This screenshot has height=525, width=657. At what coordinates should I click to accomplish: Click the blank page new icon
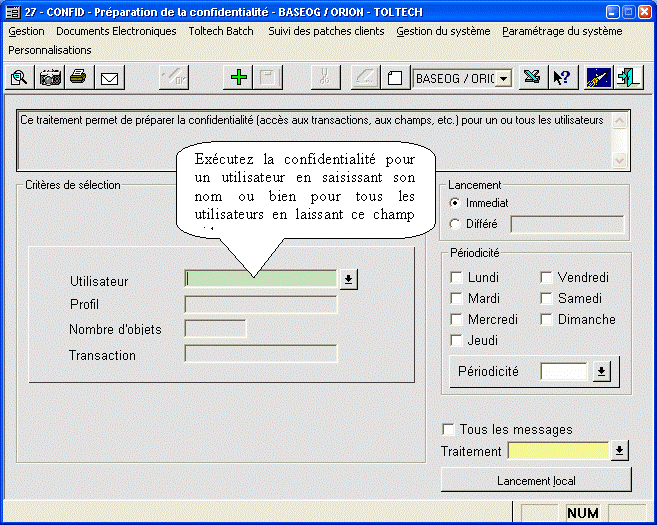(x=395, y=78)
